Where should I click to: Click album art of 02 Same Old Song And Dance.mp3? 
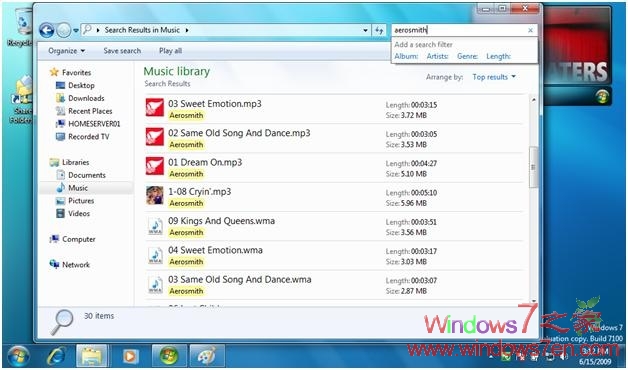[x=155, y=137]
